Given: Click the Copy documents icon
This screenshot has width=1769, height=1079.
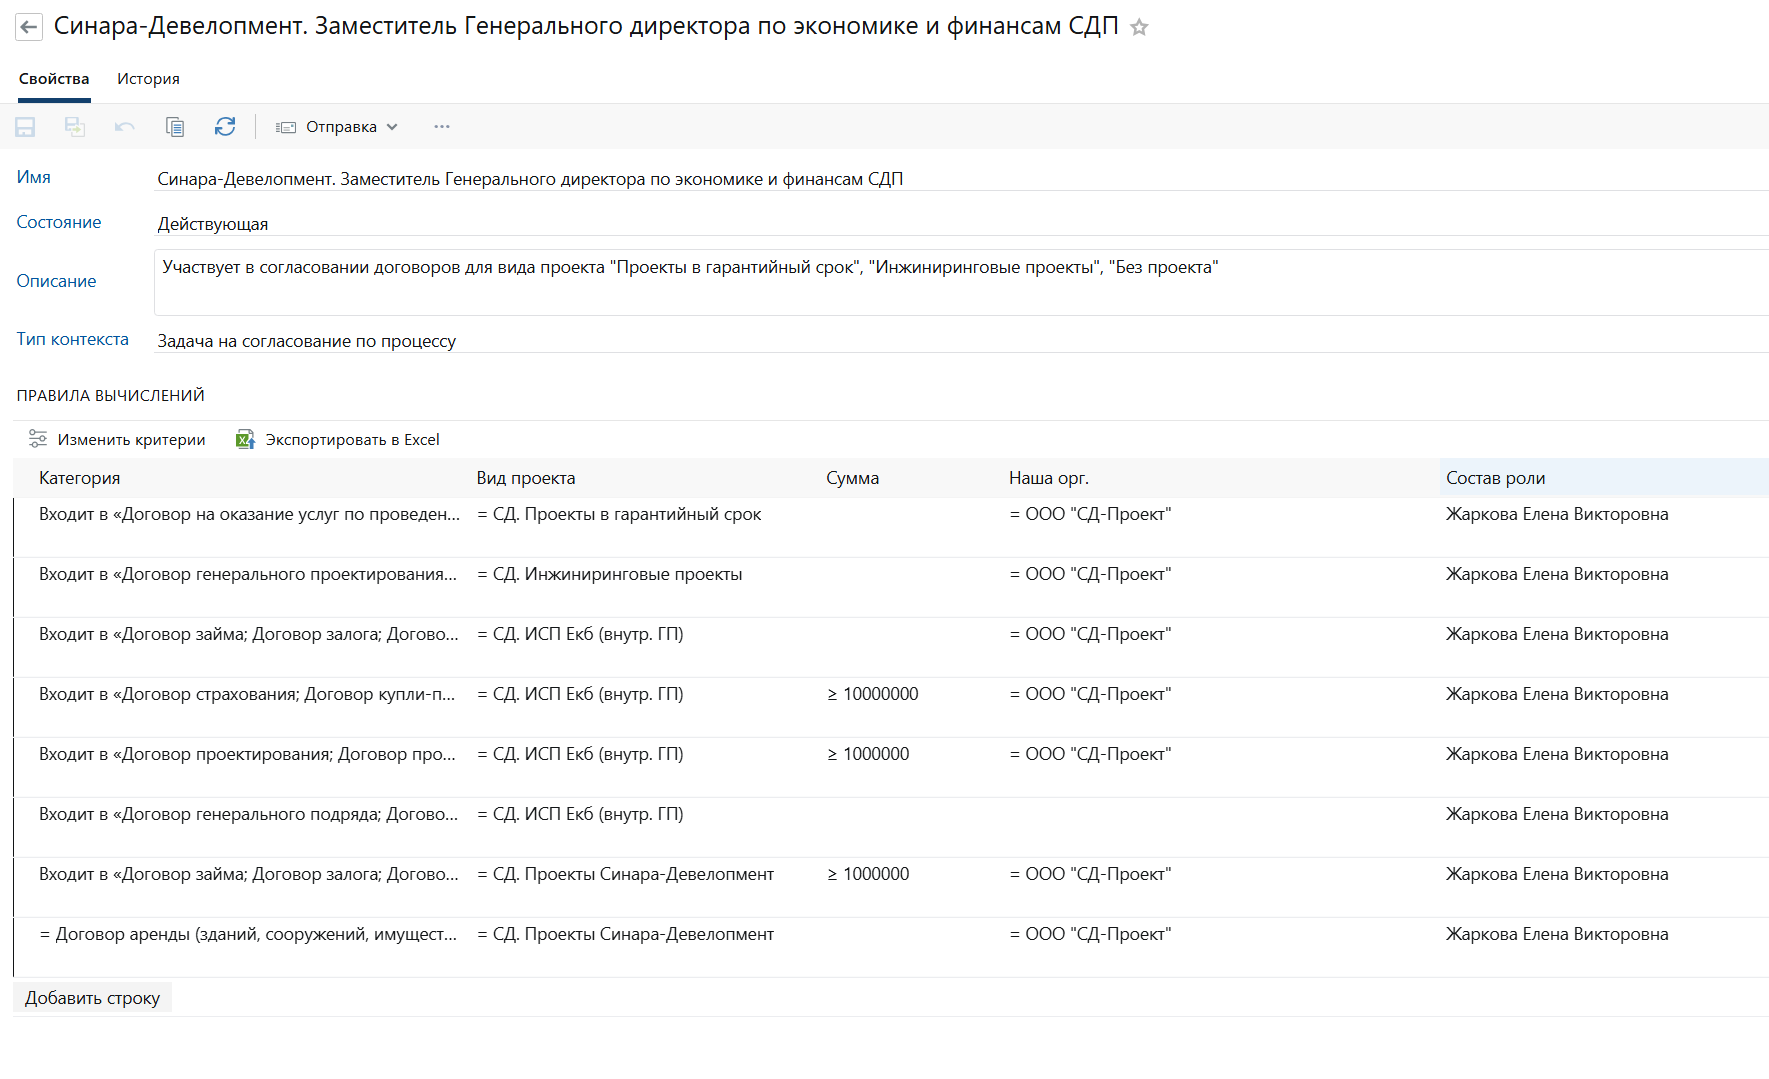Looking at the screenshot, I should (x=175, y=127).
